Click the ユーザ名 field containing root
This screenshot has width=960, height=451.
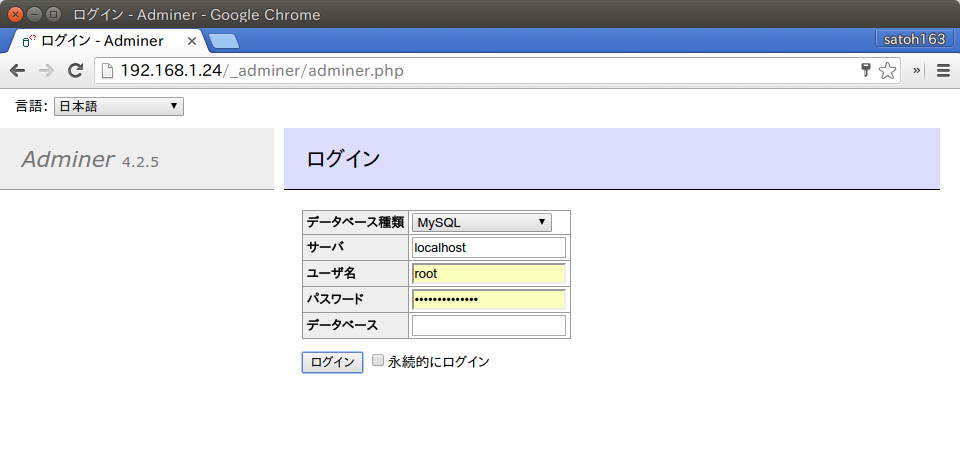tap(489, 274)
